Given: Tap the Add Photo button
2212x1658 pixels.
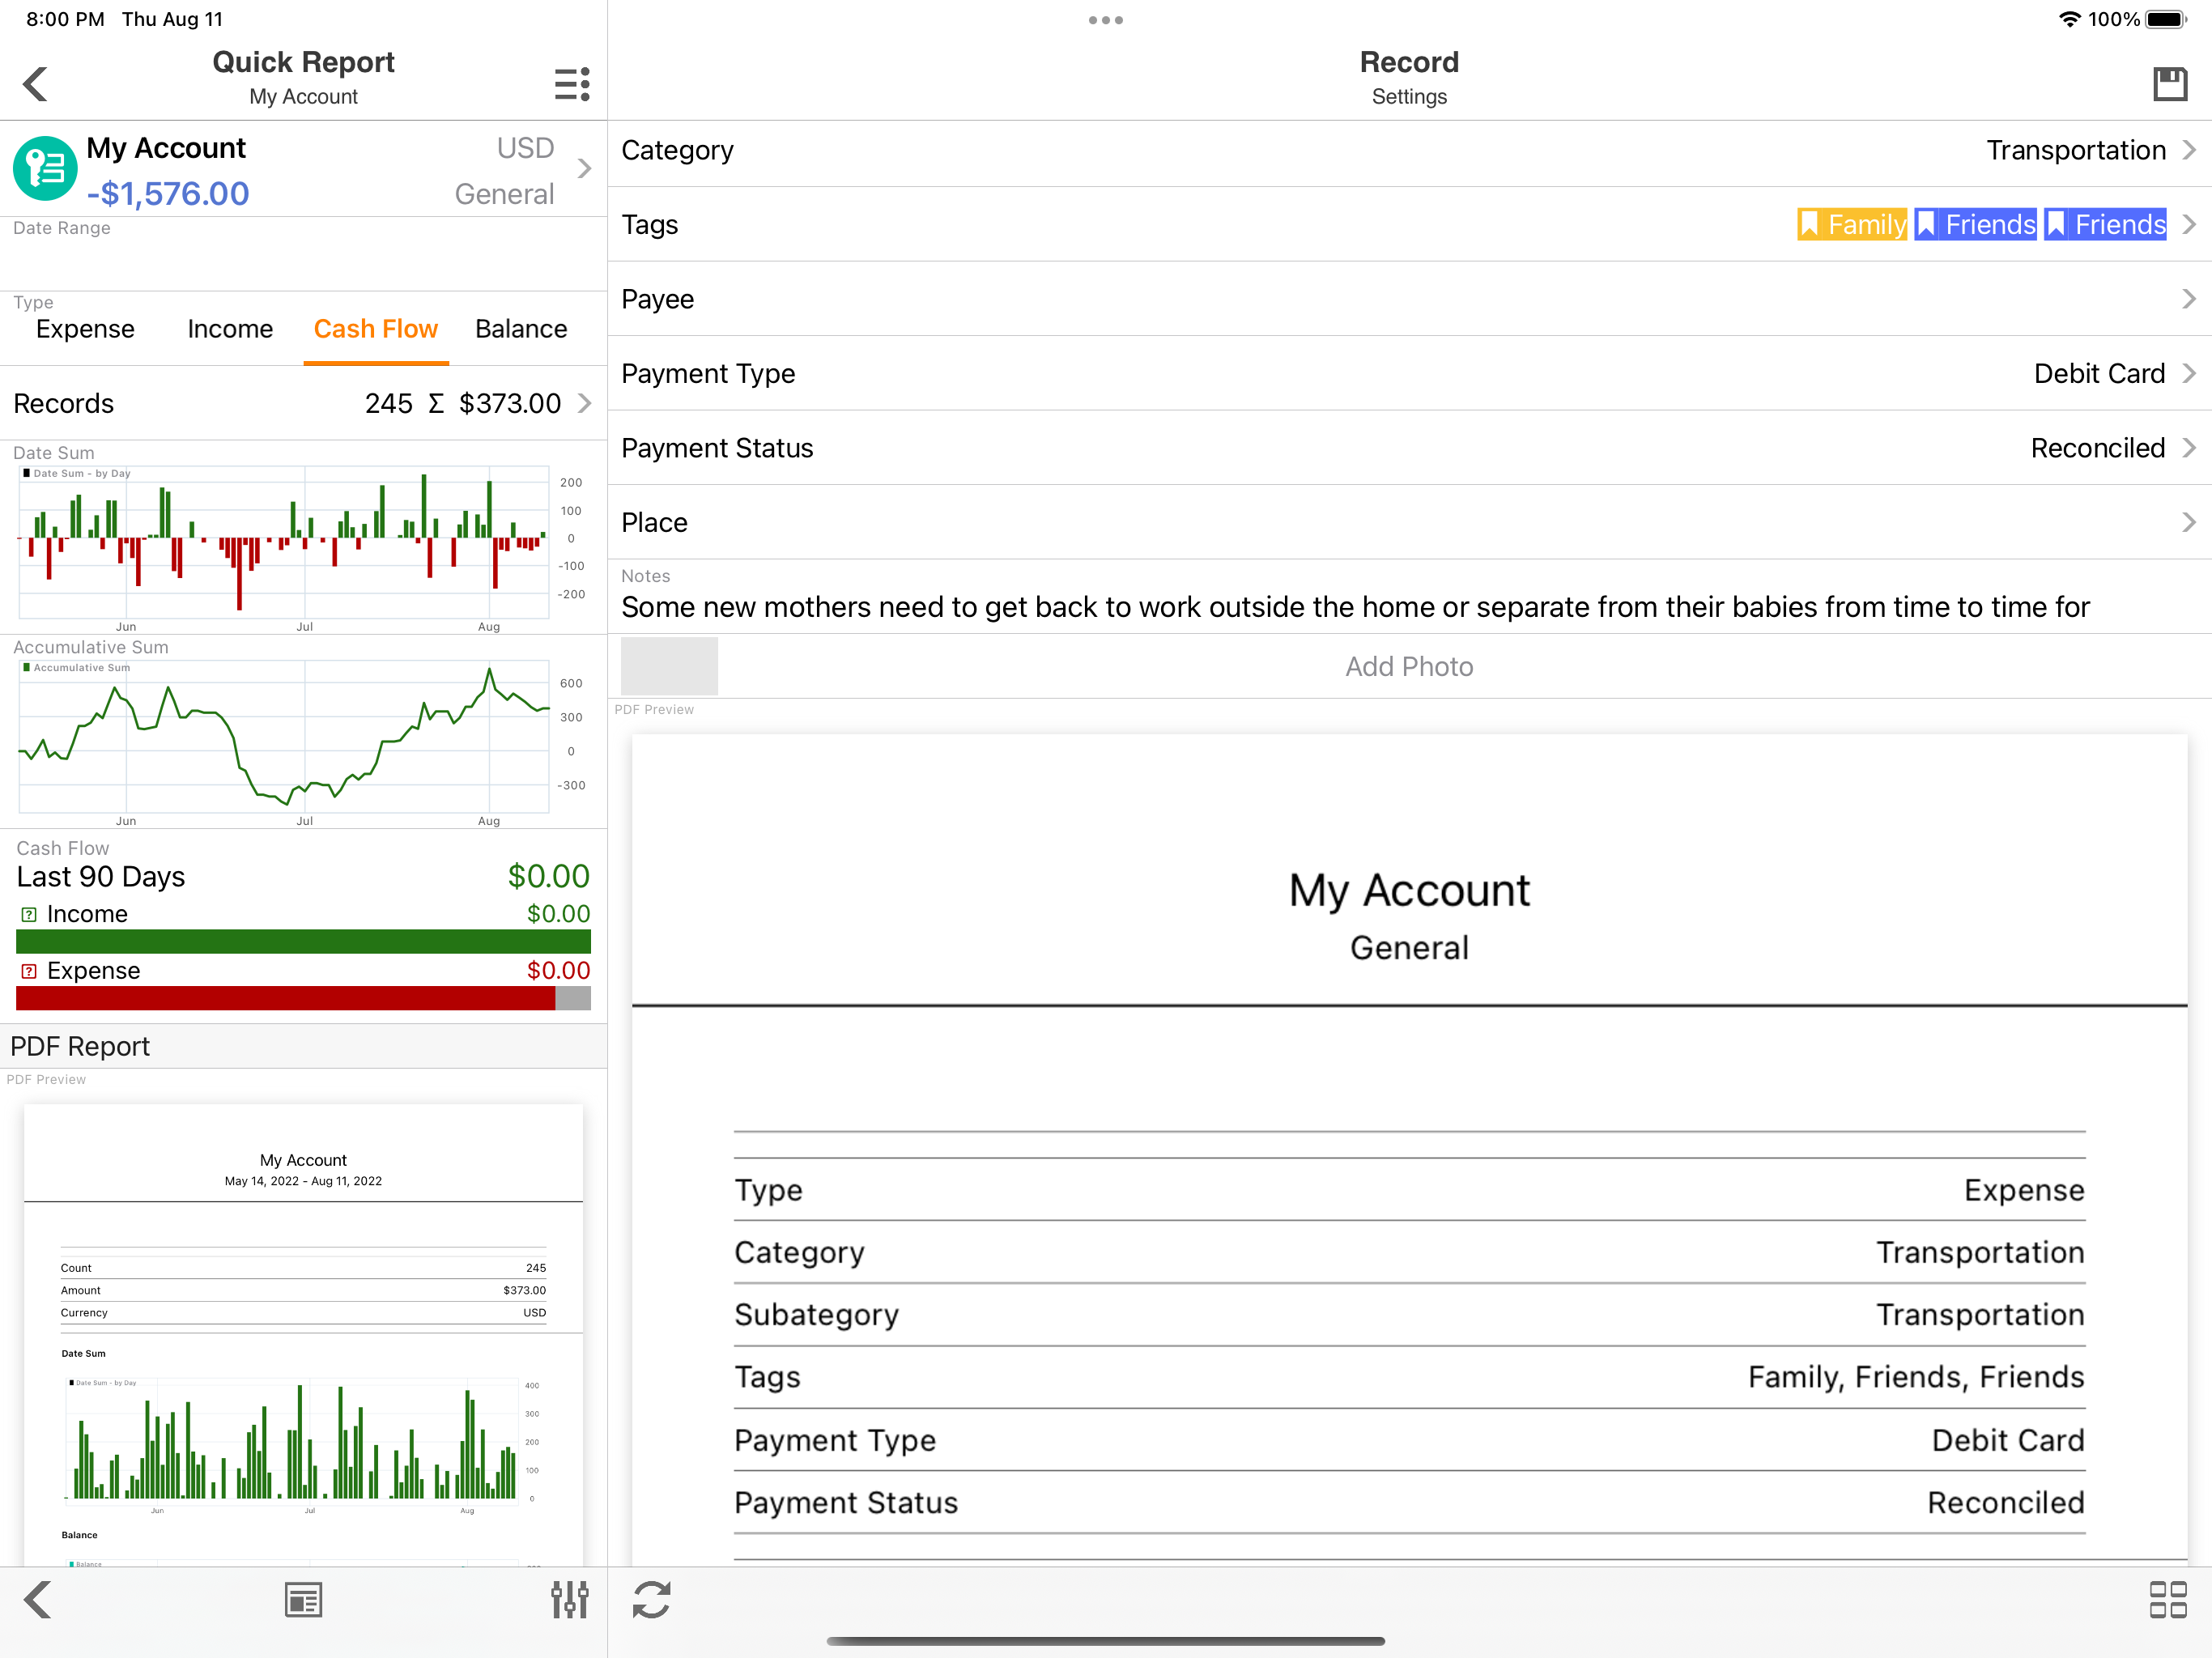Looking at the screenshot, I should (x=1408, y=667).
